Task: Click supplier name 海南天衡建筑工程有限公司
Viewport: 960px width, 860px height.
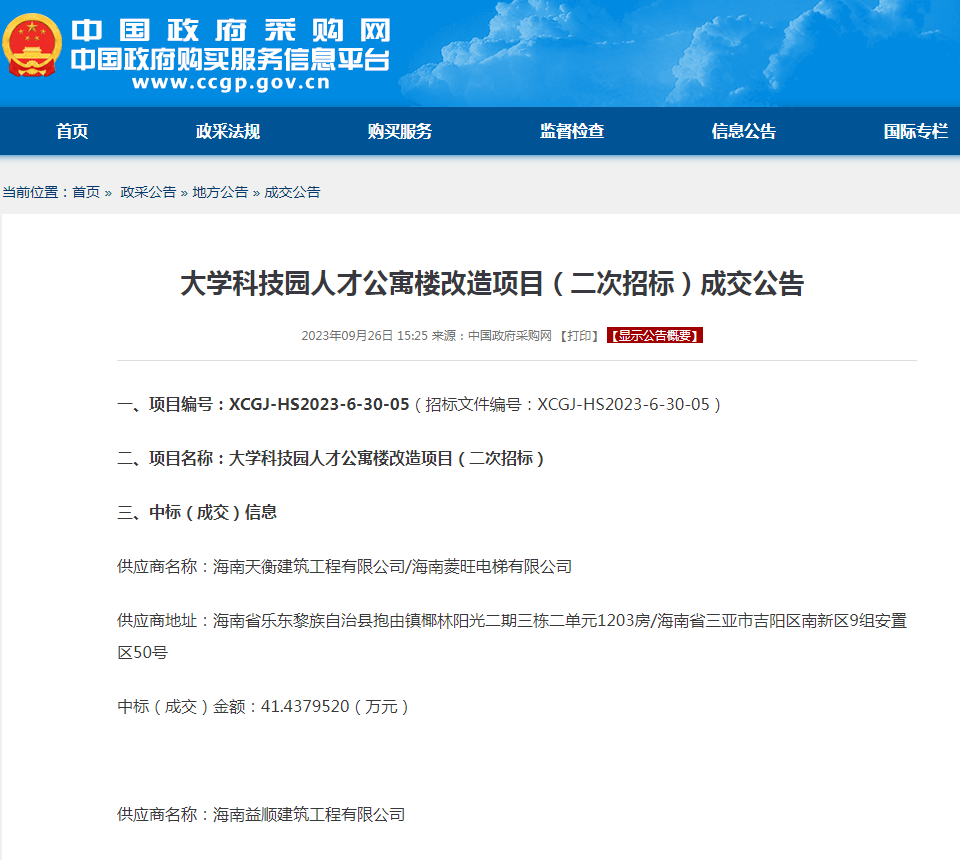Action: tap(309, 567)
